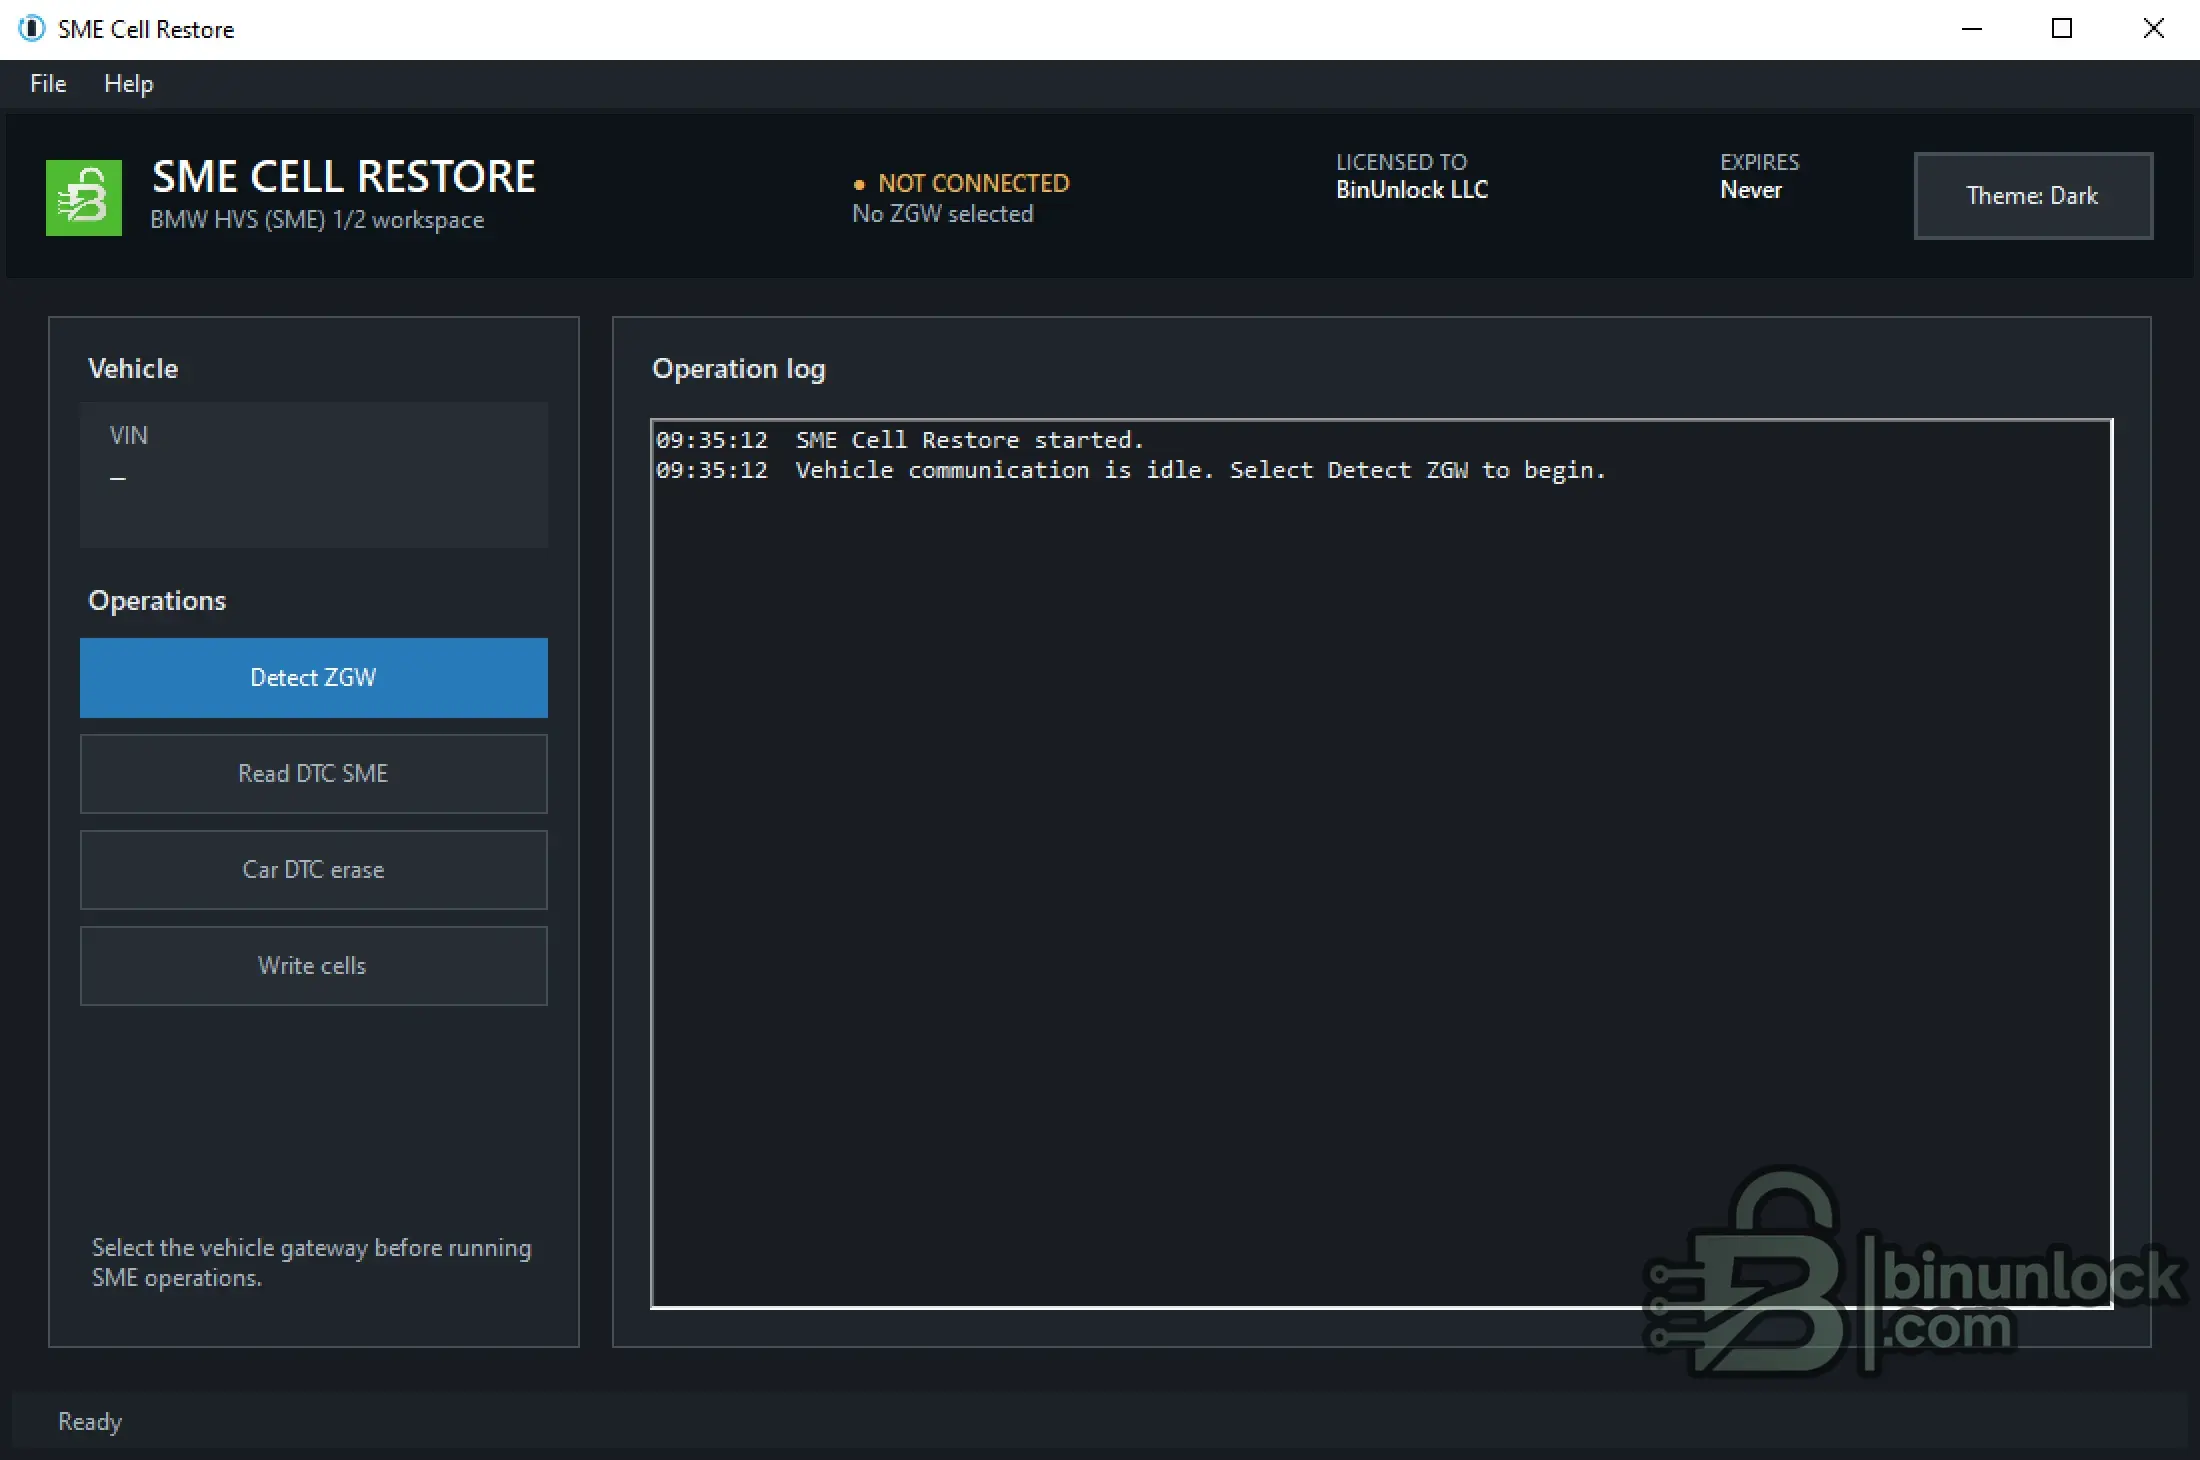Click the 'BMW HVS (SME) 1/2 workspace' subtitle
2200x1460 pixels.
coord(317,220)
